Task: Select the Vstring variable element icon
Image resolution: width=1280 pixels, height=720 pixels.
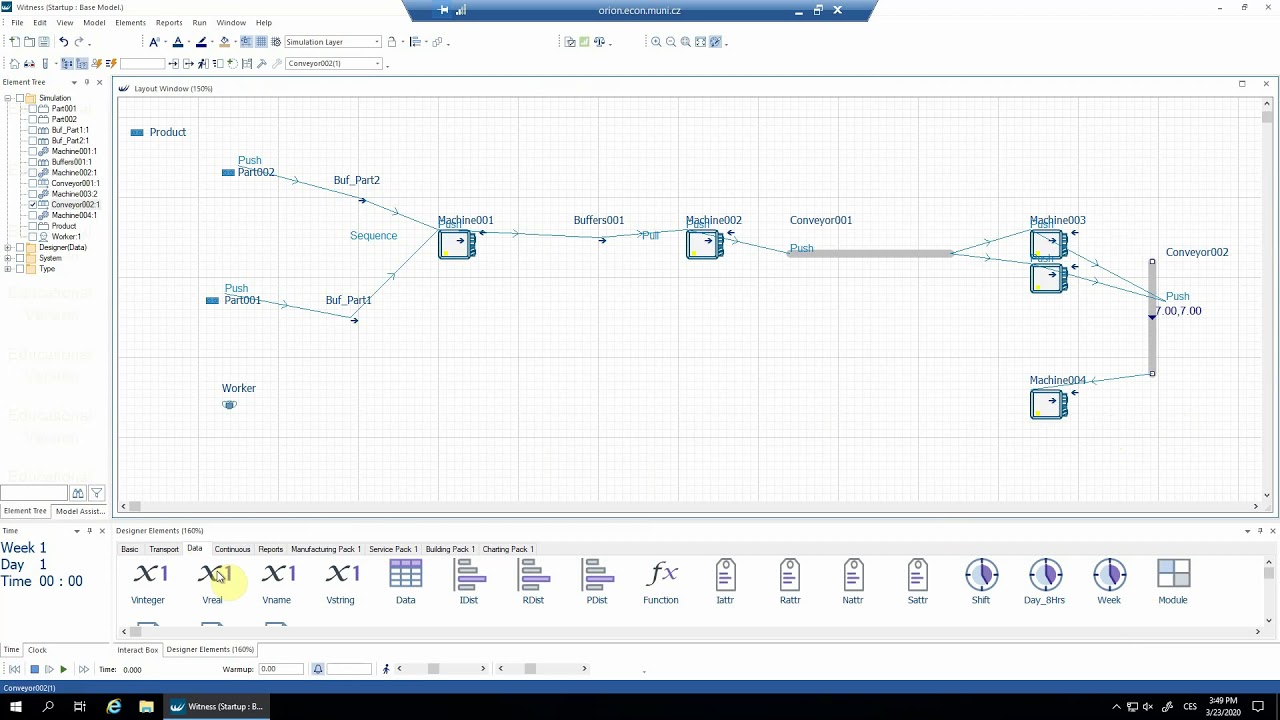Action: 342,574
